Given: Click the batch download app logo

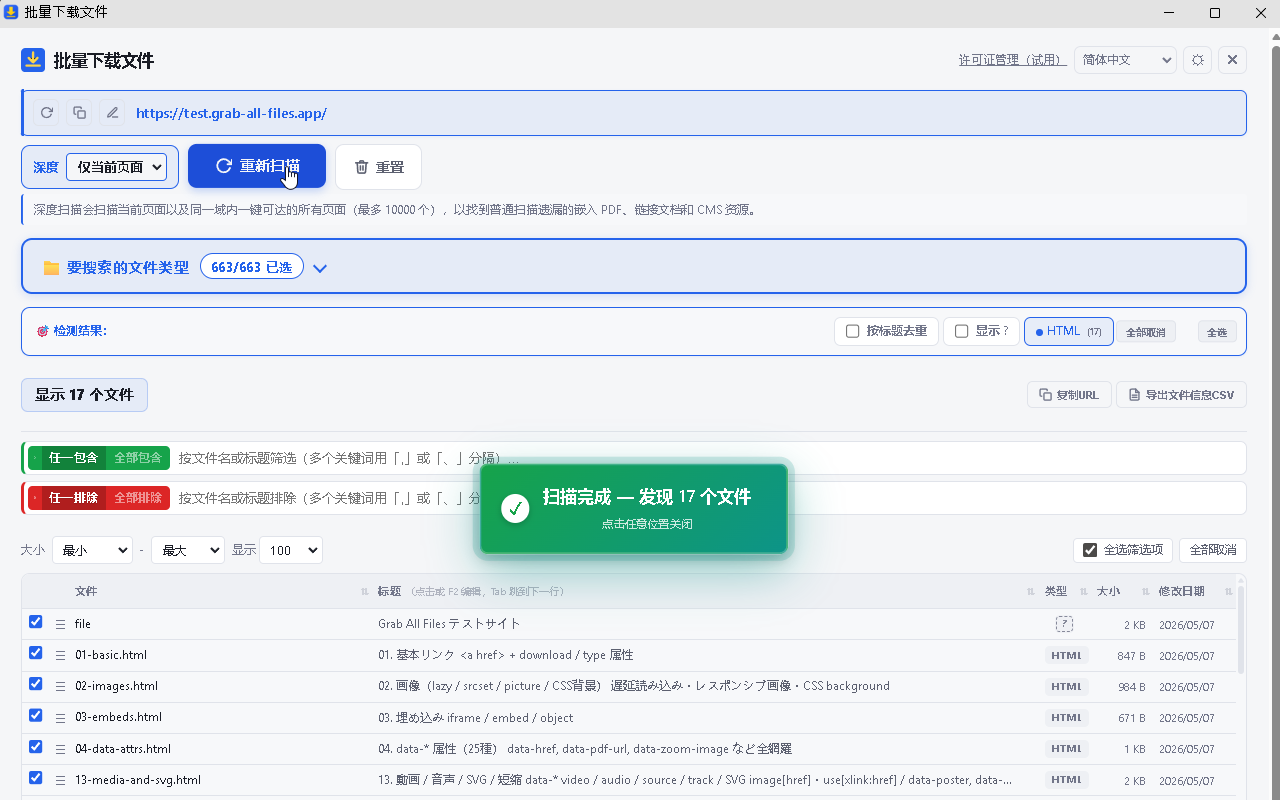Looking at the screenshot, I should (x=33, y=60).
